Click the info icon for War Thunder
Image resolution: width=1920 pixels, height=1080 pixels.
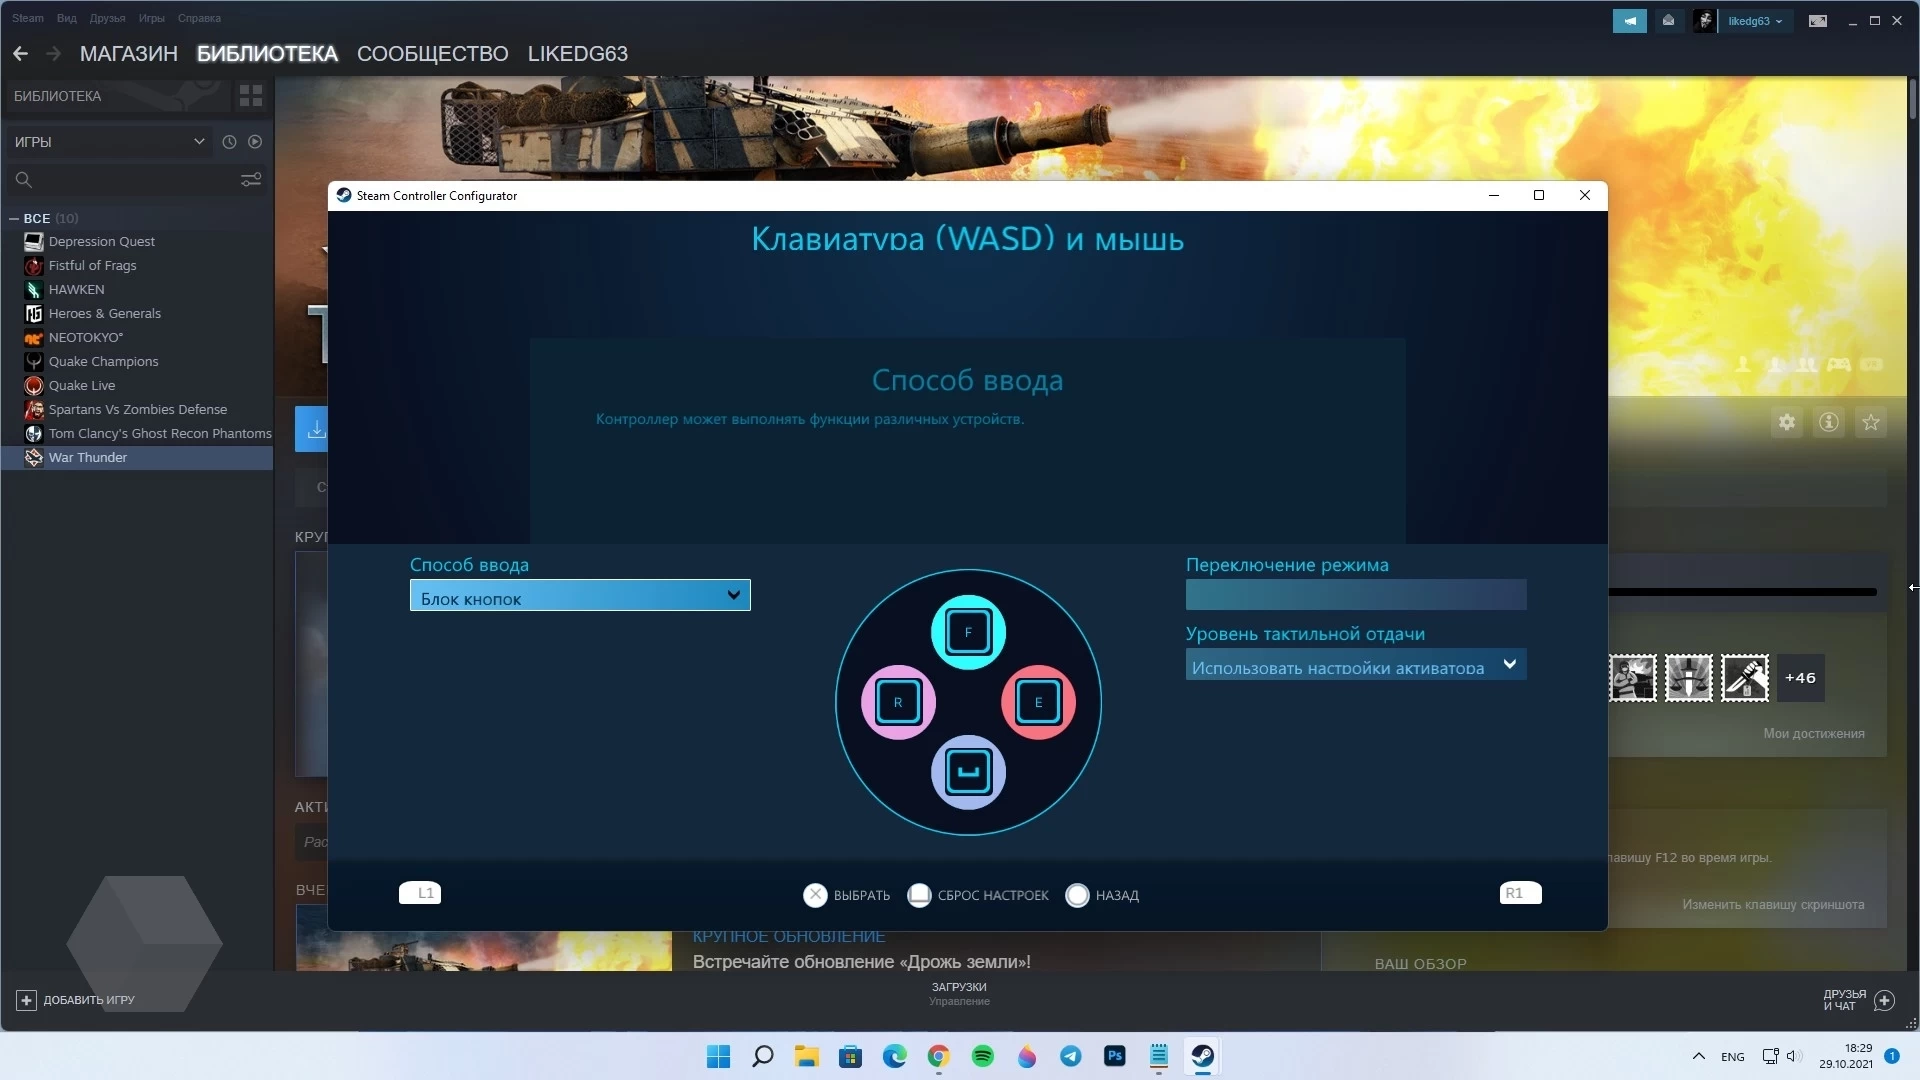[x=1829, y=422]
